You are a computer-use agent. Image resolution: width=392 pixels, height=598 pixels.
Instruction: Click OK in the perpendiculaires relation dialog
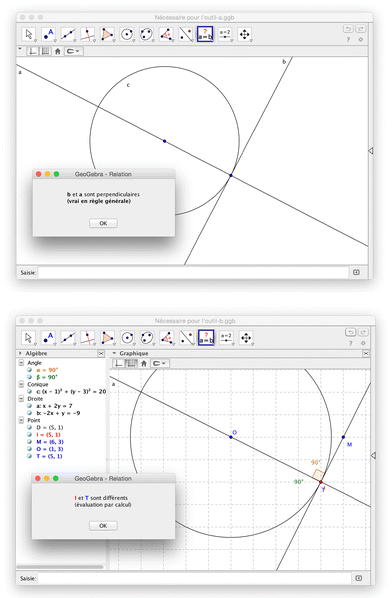103,223
